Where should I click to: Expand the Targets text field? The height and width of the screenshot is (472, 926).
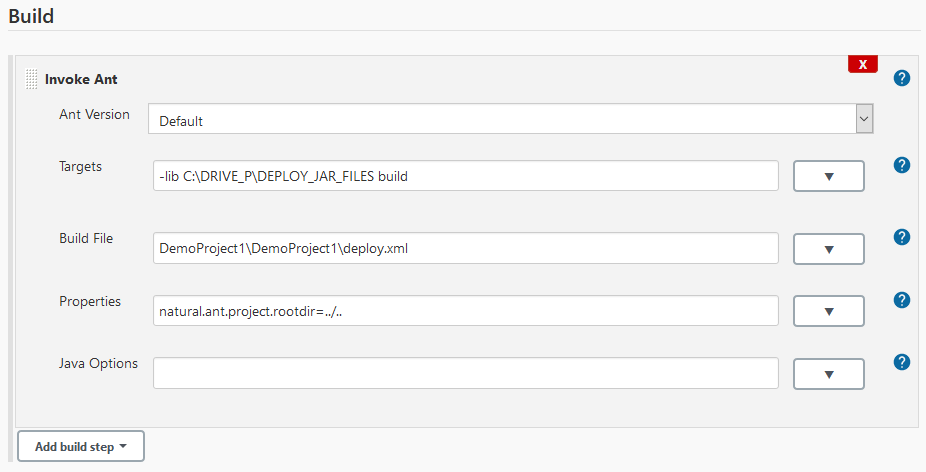[828, 177]
